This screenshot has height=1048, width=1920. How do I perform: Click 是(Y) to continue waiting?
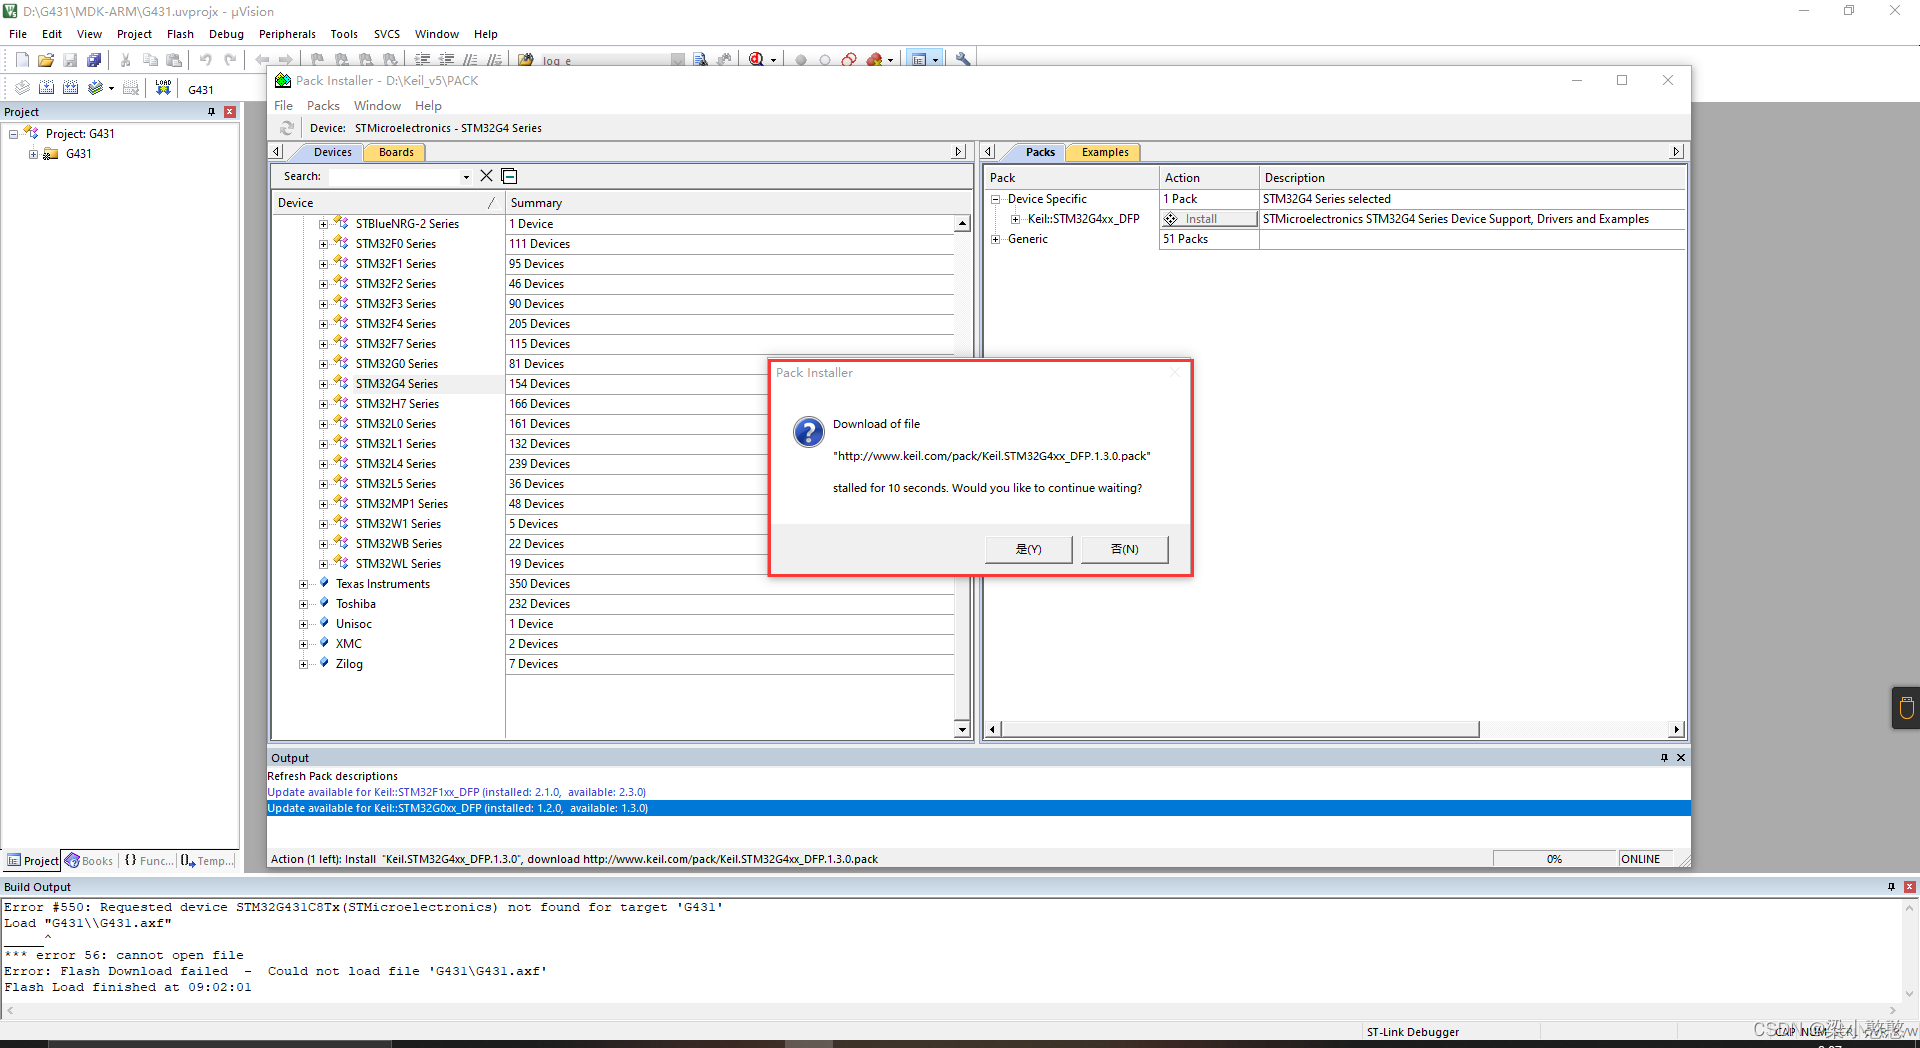1028,549
